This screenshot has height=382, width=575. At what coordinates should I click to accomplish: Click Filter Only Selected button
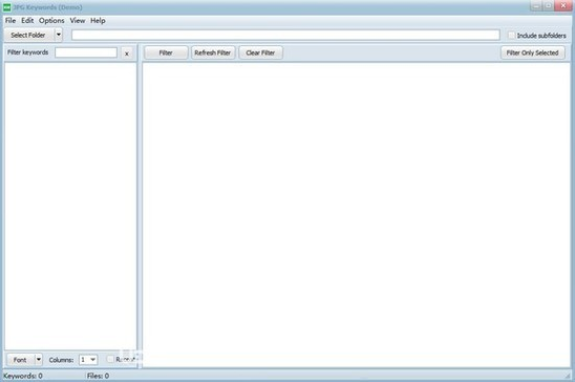coord(532,53)
